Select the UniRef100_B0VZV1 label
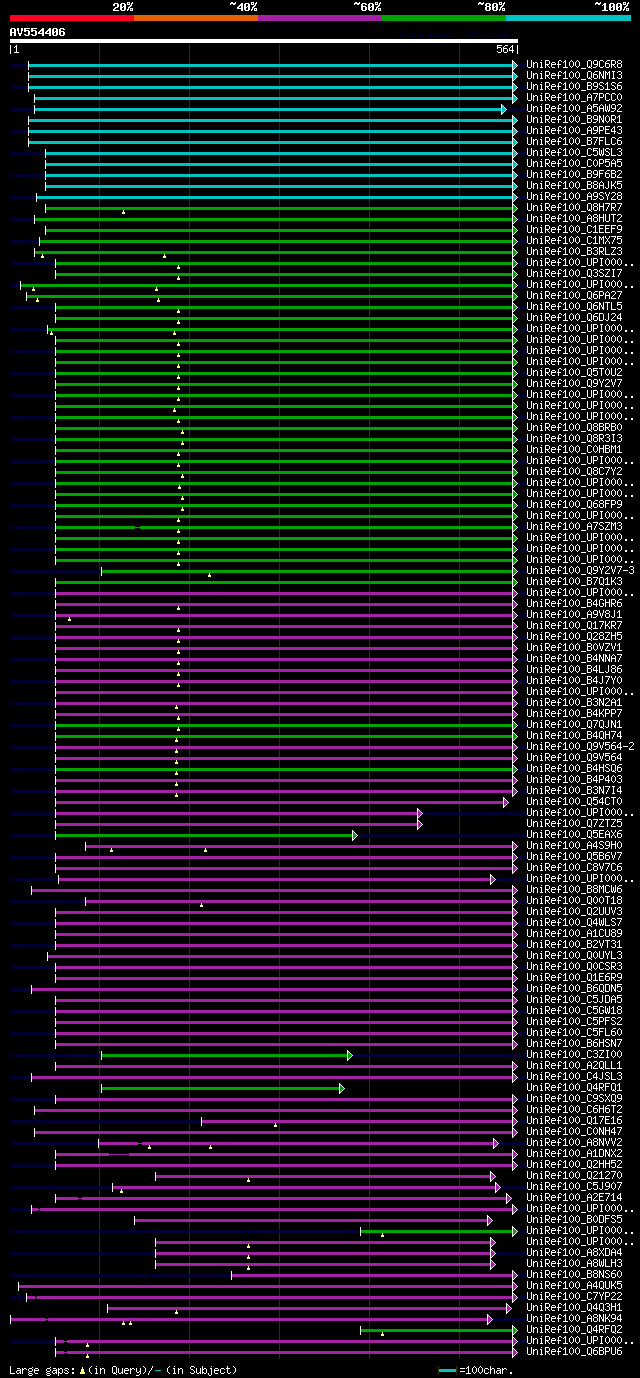This screenshot has width=640, height=1378. click(574, 647)
